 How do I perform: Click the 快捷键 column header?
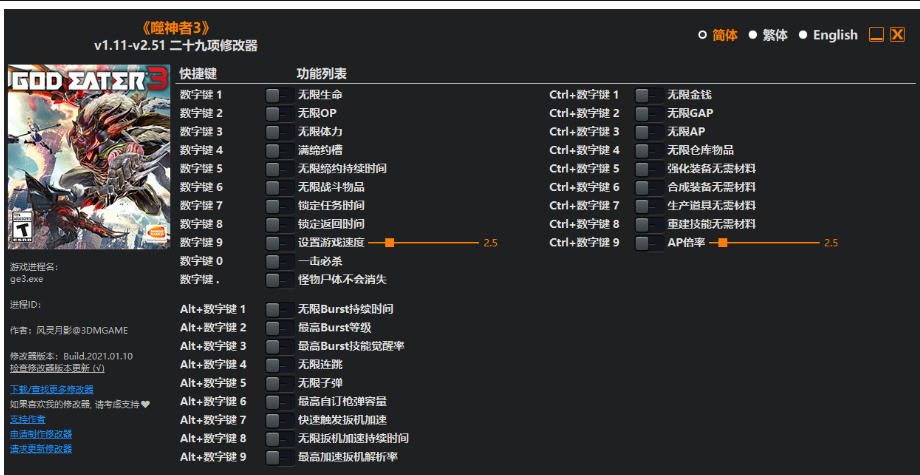tap(198, 74)
